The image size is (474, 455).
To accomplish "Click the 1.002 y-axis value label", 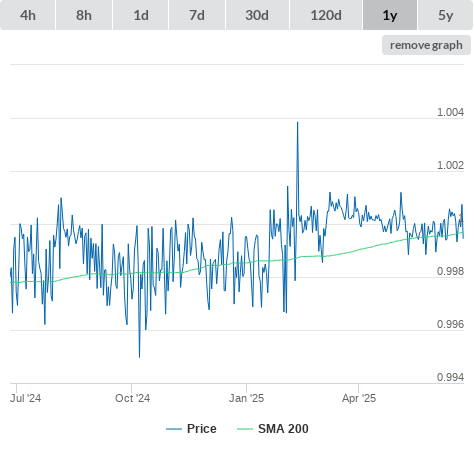I will pos(450,165).
